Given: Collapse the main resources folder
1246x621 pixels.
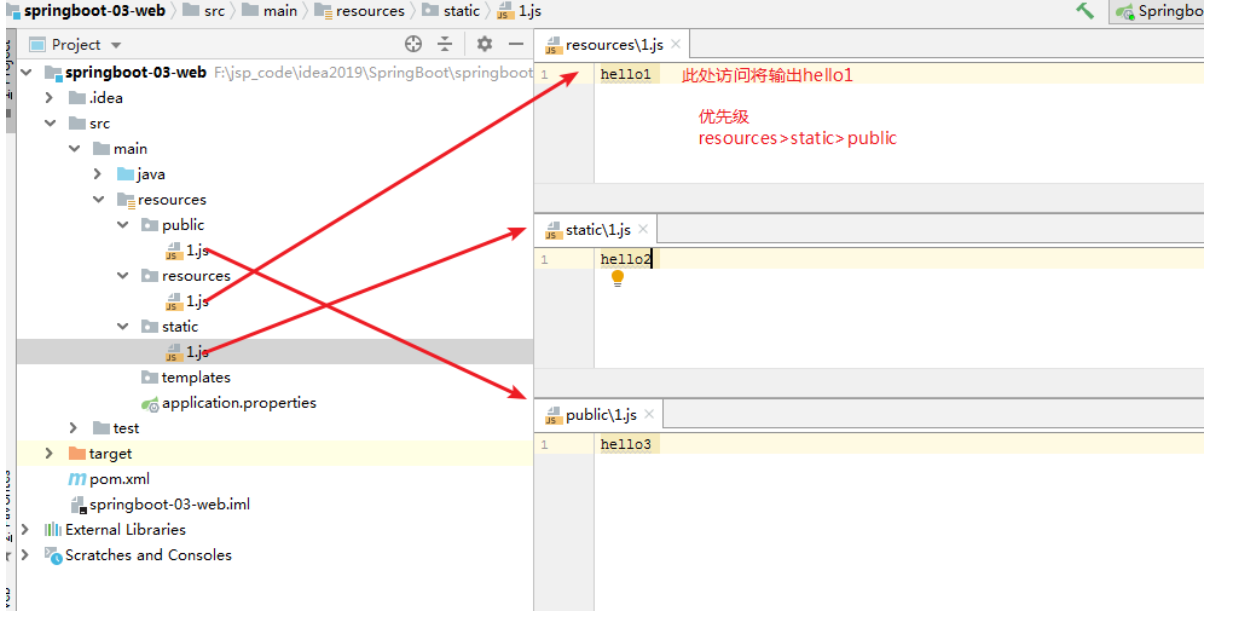Looking at the screenshot, I should pyautogui.click(x=98, y=200).
